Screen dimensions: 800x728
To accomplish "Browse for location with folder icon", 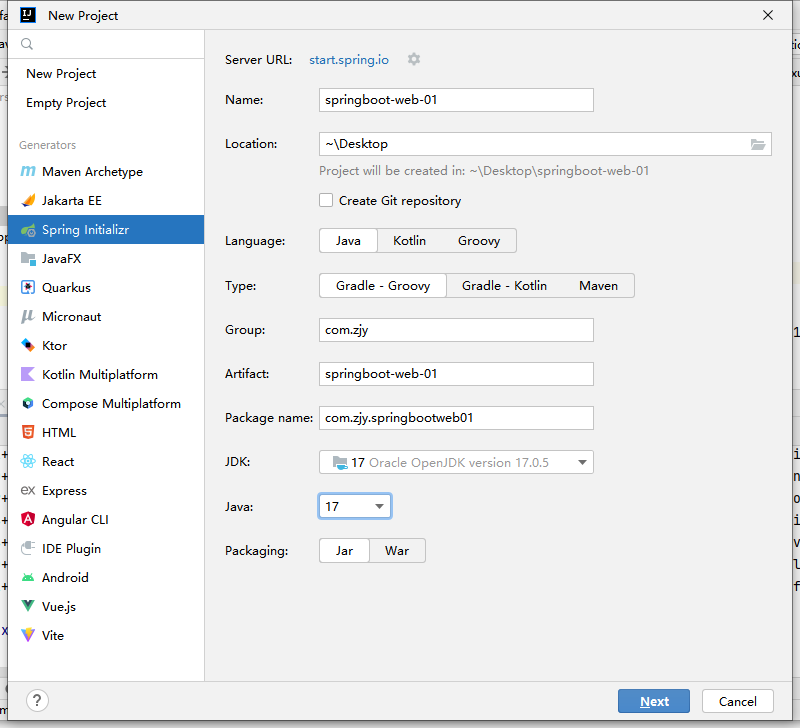I will click(x=758, y=144).
